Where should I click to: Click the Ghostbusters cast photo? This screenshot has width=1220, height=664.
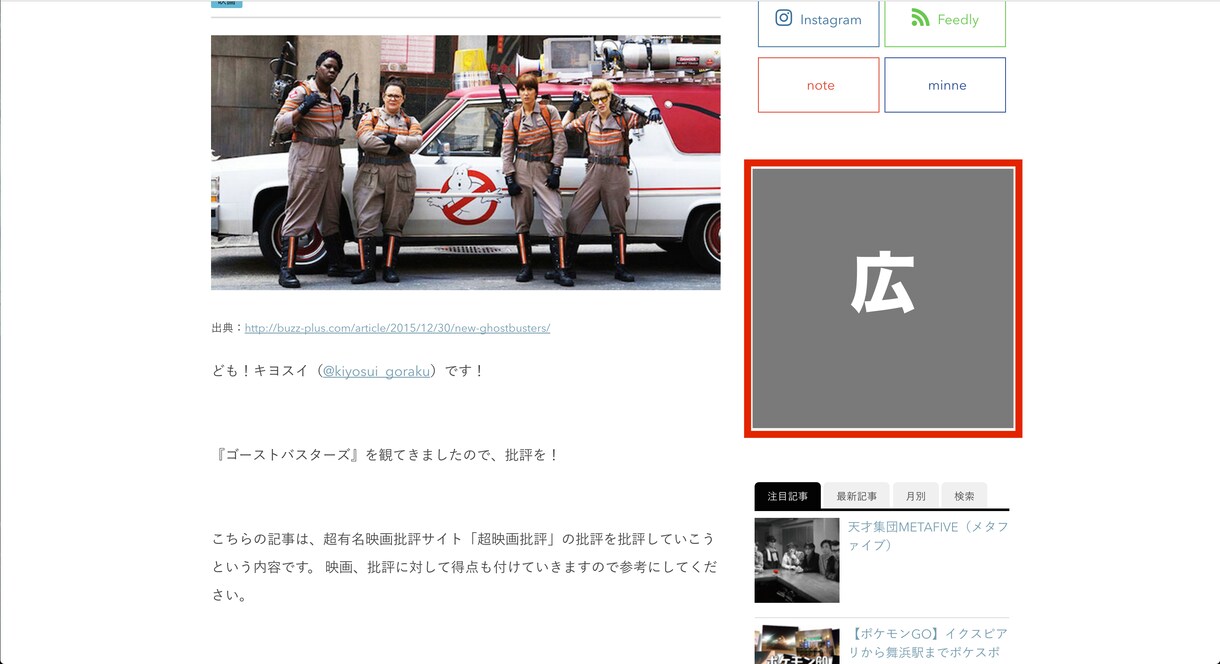pyautogui.click(x=466, y=163)
